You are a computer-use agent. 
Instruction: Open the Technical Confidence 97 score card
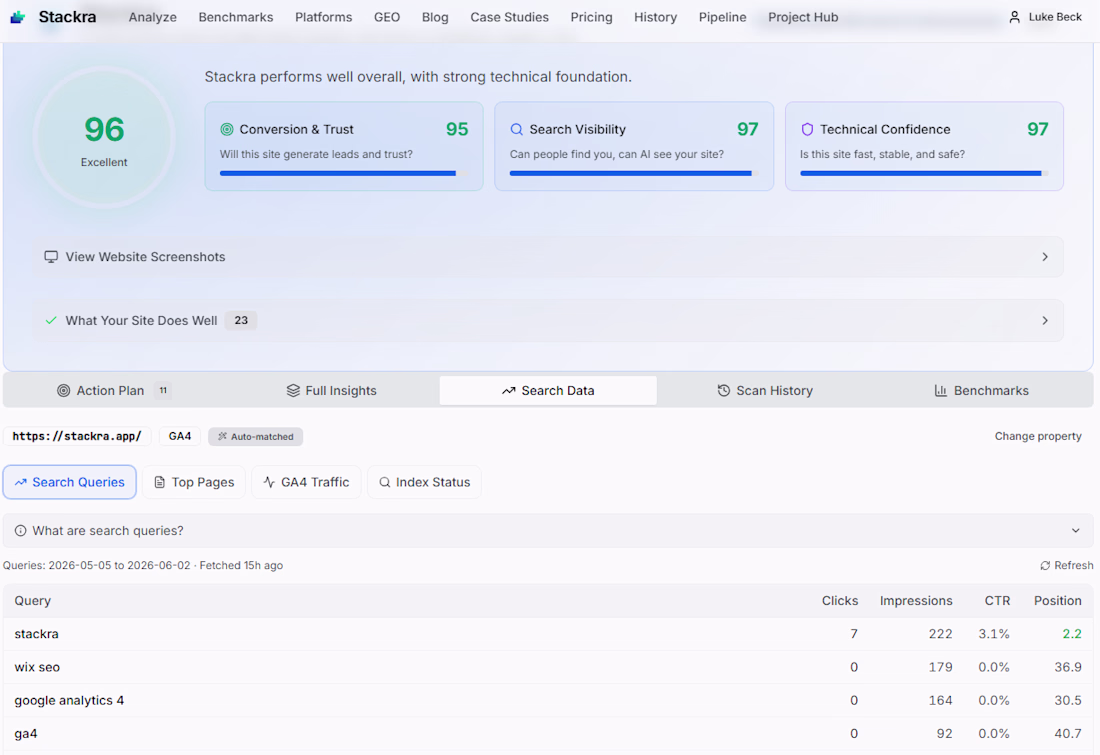click(924, 146)
